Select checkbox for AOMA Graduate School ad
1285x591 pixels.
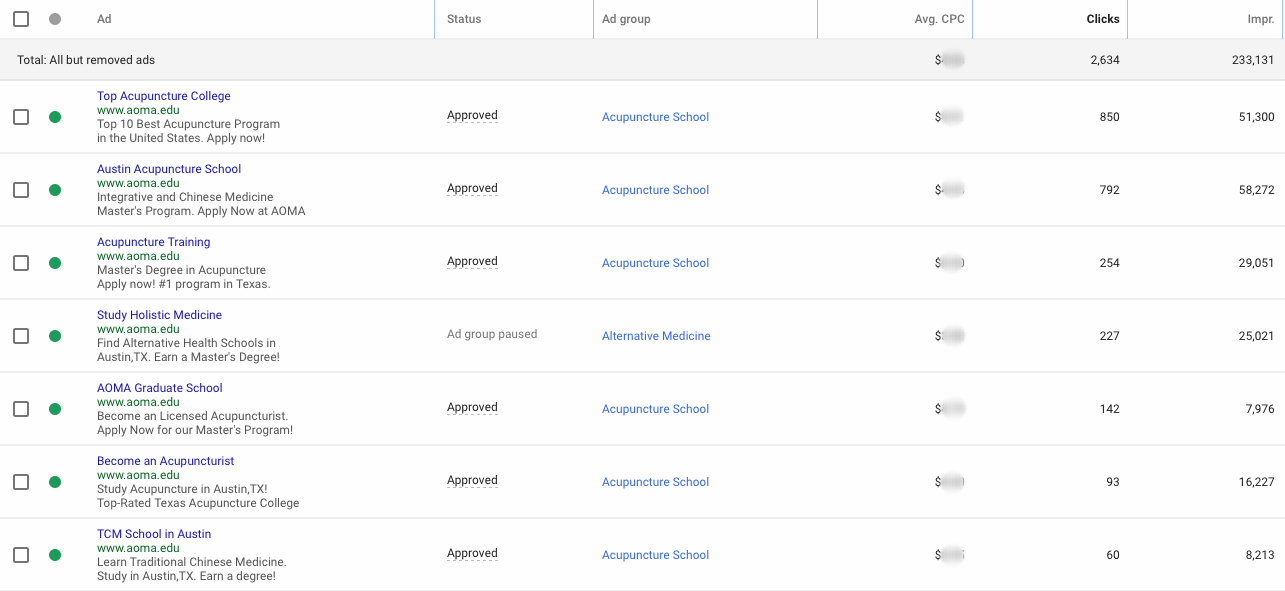click(21, 409)
